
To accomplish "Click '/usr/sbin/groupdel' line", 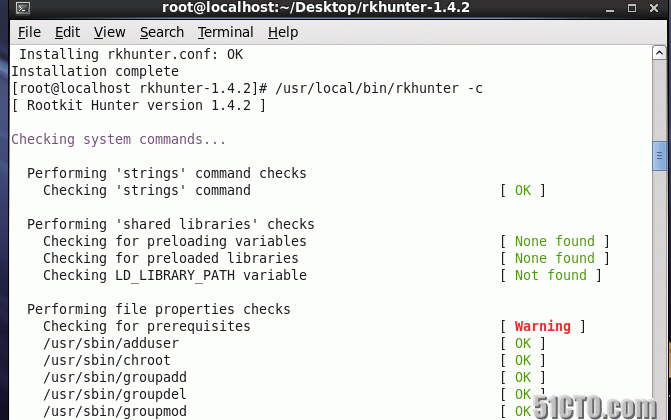I will tap(115, 394).
